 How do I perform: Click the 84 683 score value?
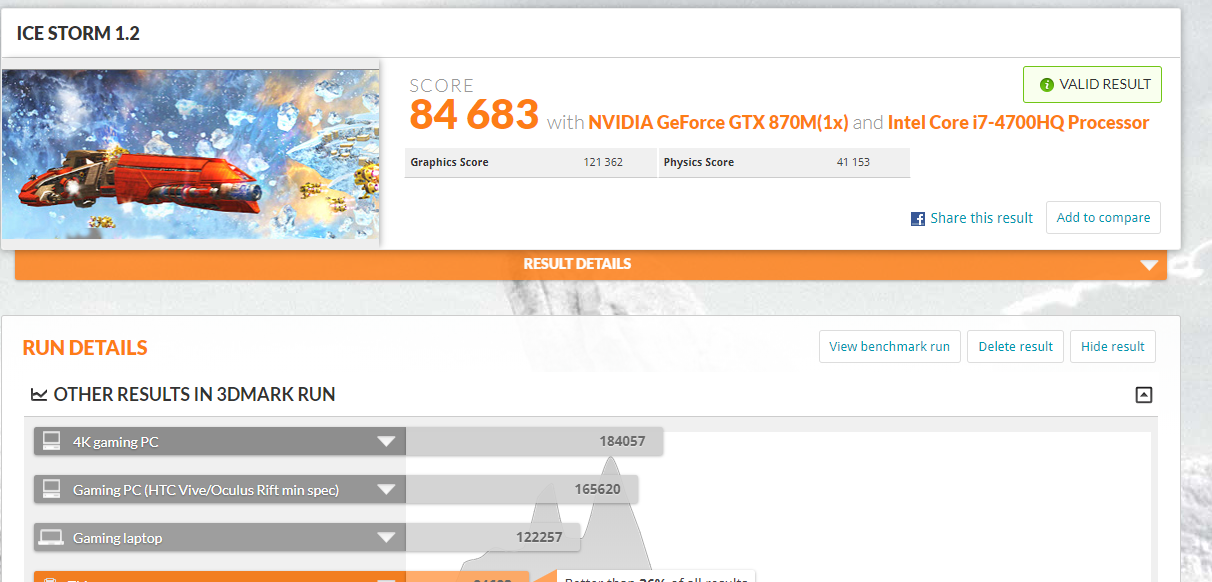click(474, 115)
